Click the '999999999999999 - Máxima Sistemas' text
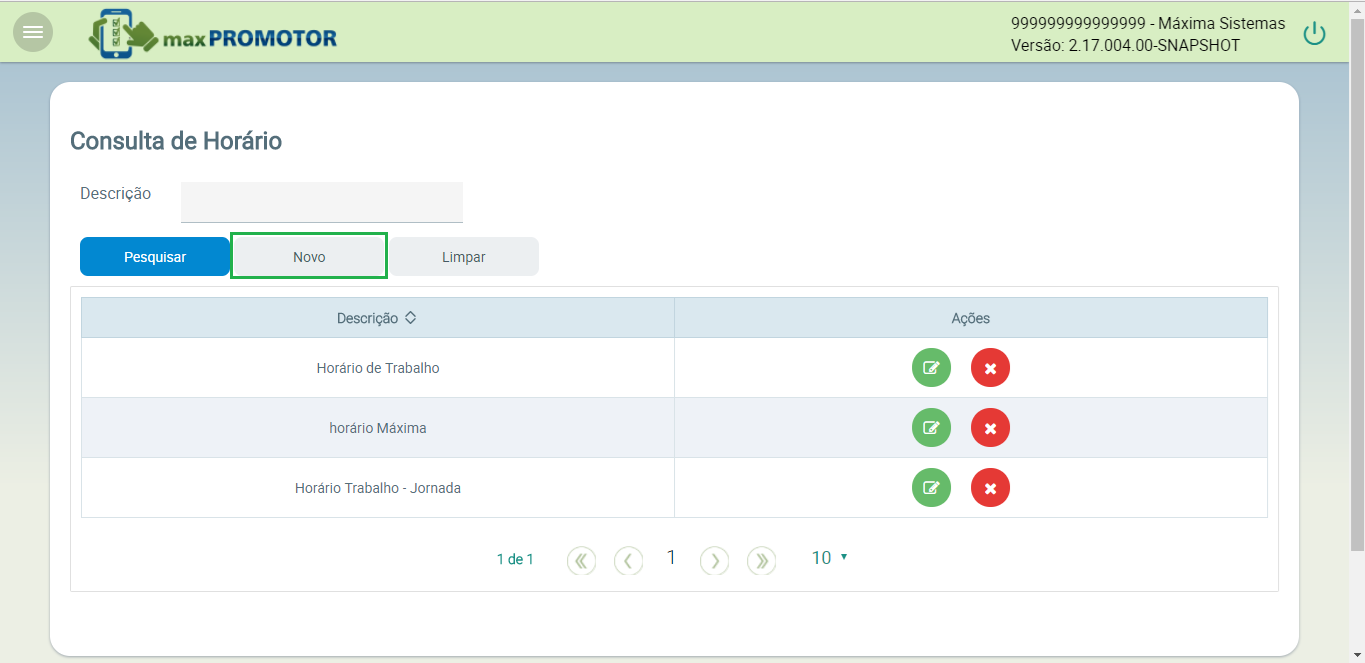 click(1148, 23)
